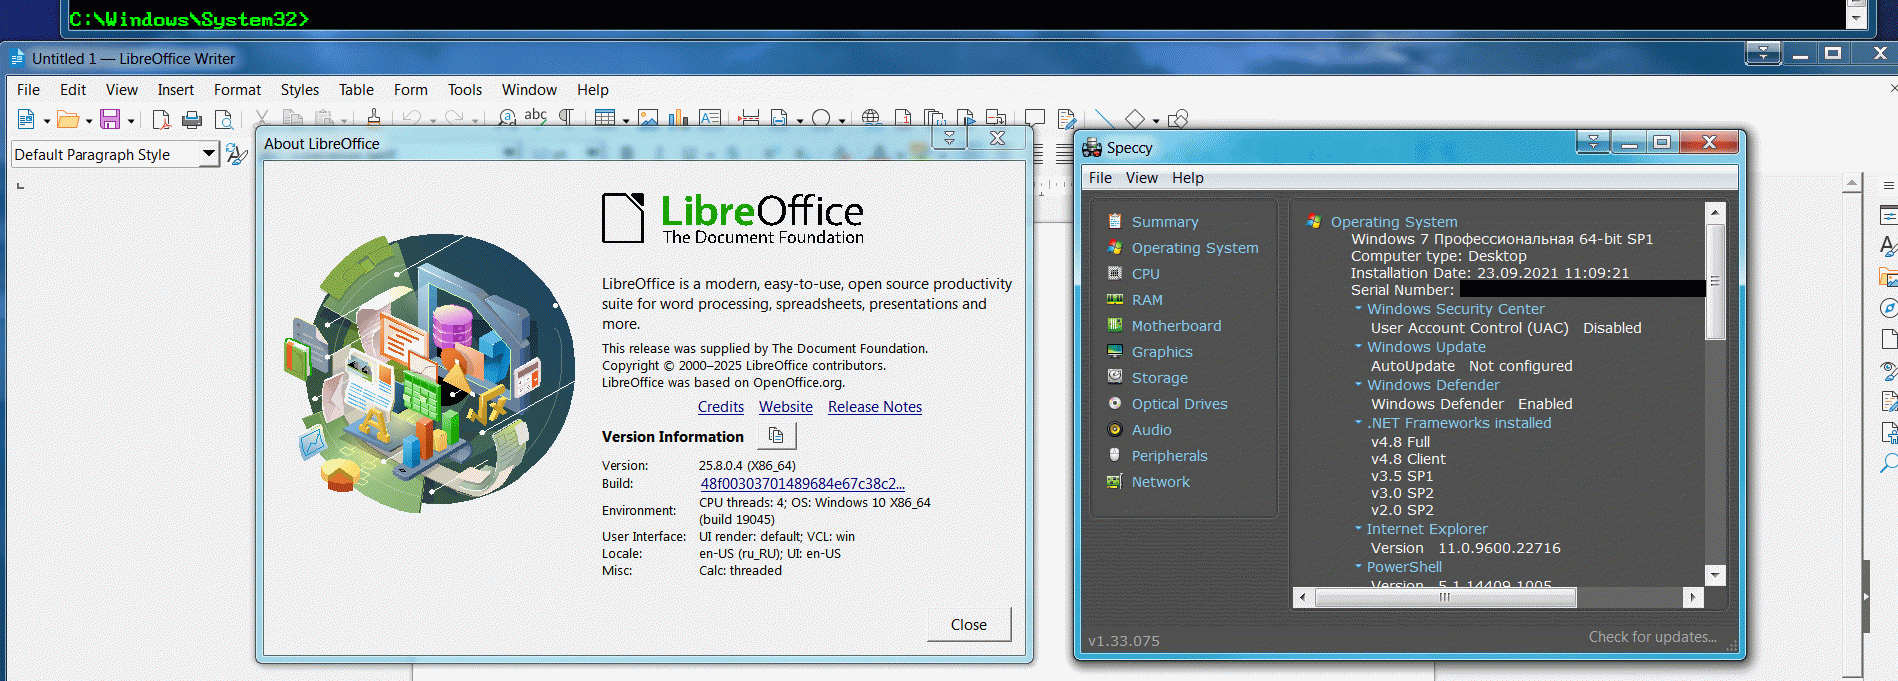
Task: Open the Tools menu in Writer
Action: coord(465,90)
